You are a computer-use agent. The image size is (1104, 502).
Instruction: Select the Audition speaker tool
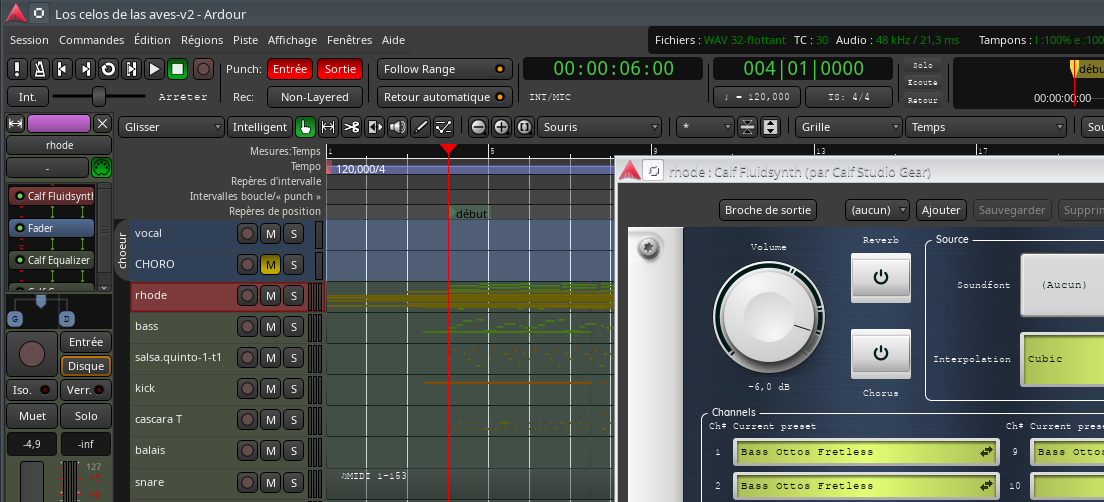click(397, 127)
